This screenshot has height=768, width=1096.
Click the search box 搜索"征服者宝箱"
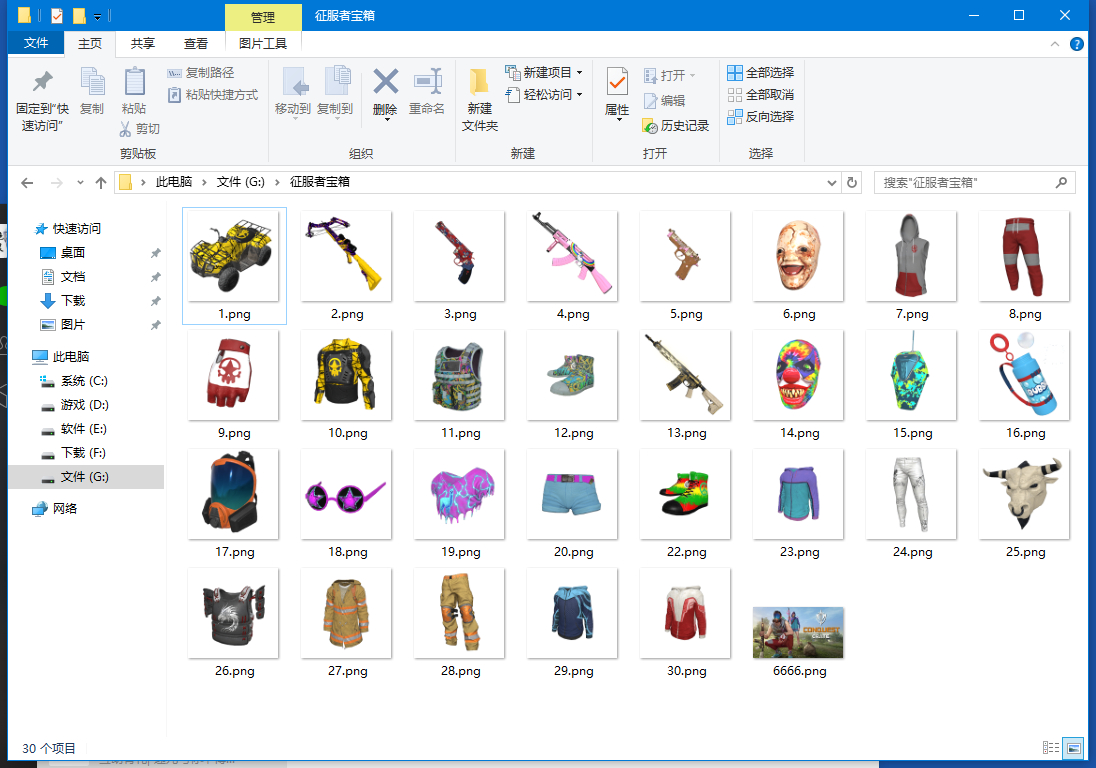point(975,182)
